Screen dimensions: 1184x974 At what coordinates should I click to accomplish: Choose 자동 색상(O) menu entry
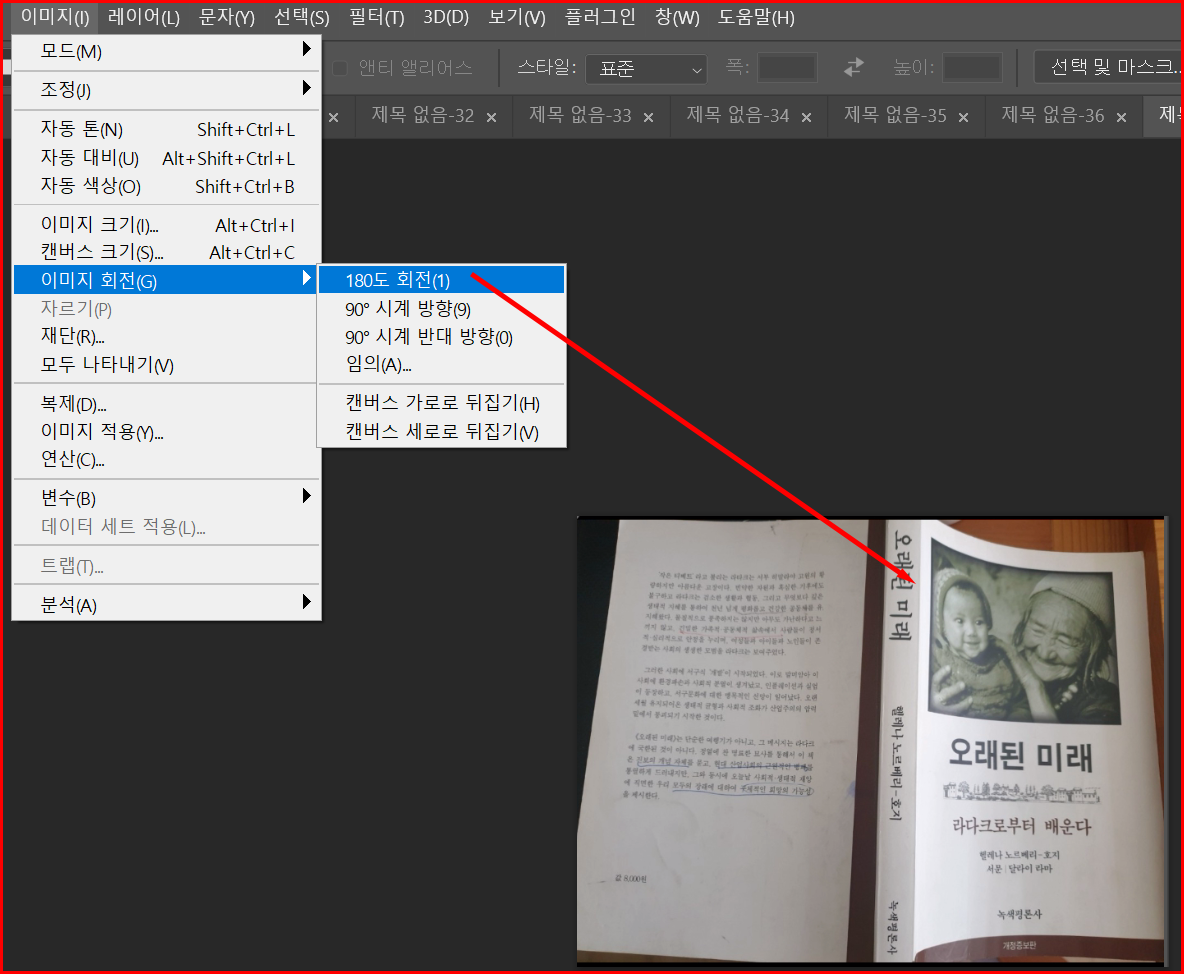click(x=167, y=186)
